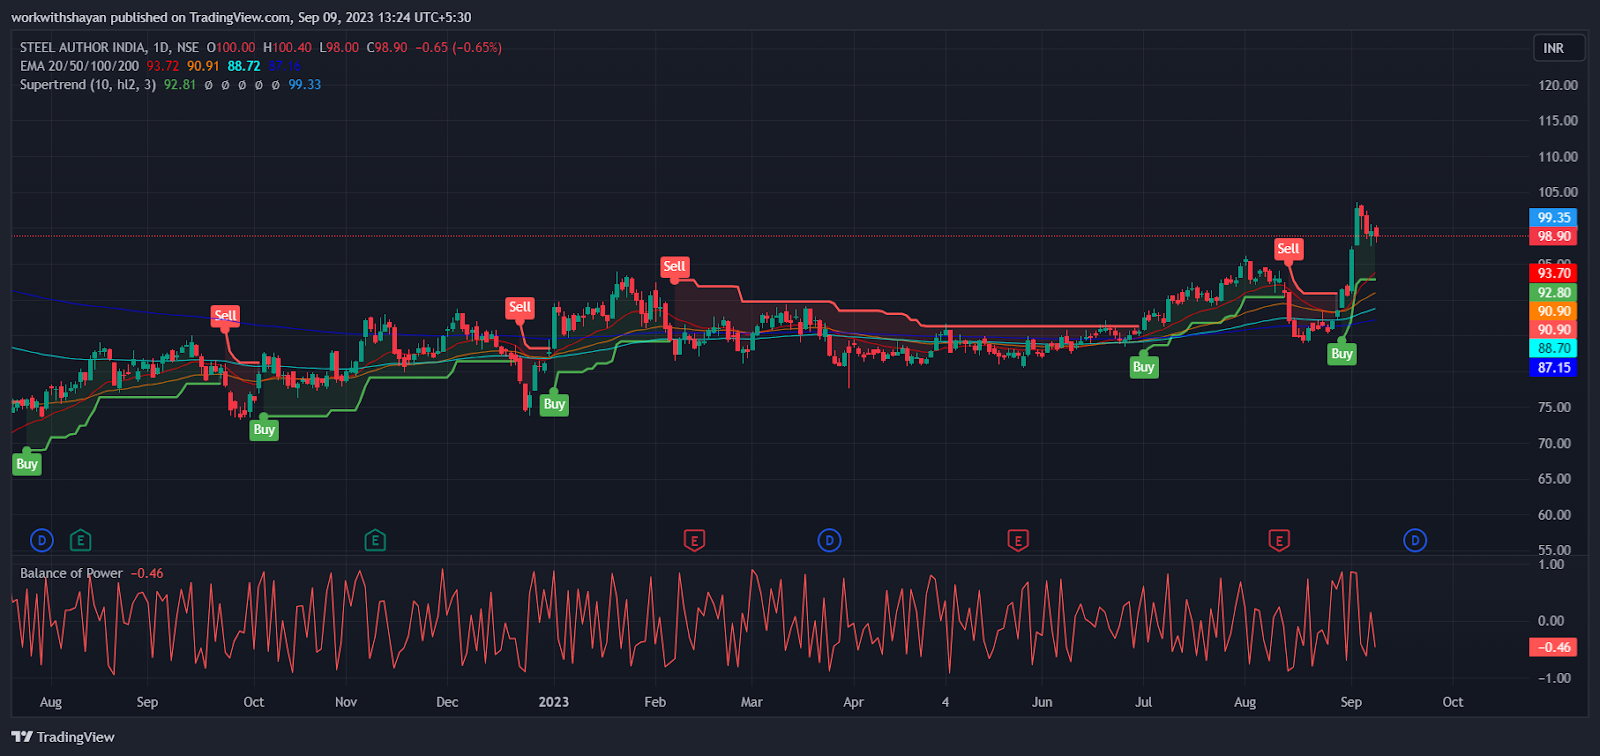Click the leftmost green earnings E marker
The height and width of the screenshot is (756, 1600).
81,541
